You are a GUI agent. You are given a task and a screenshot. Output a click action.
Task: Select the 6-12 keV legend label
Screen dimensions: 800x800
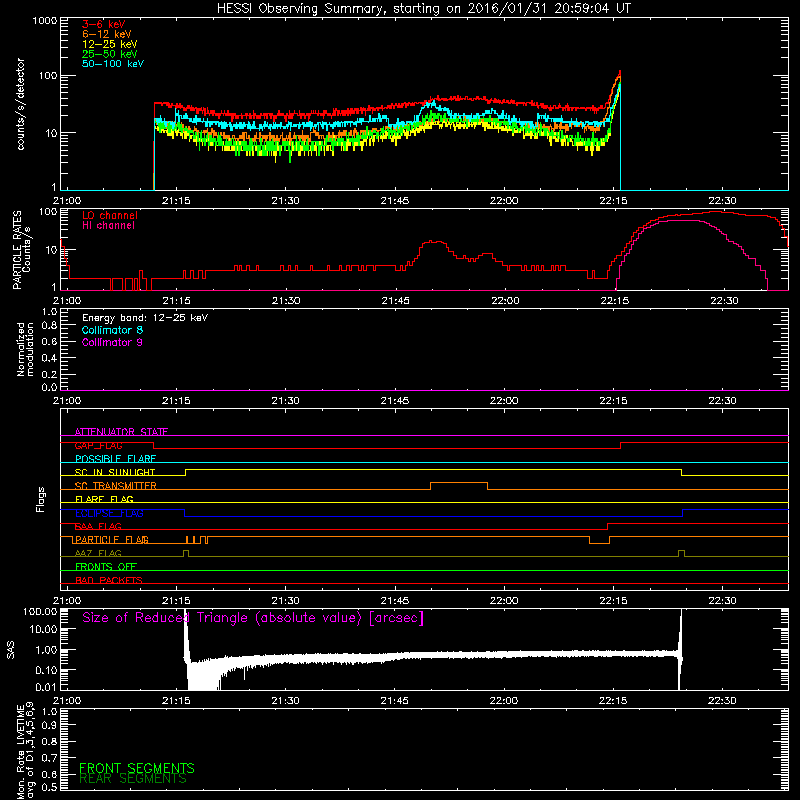107,34
